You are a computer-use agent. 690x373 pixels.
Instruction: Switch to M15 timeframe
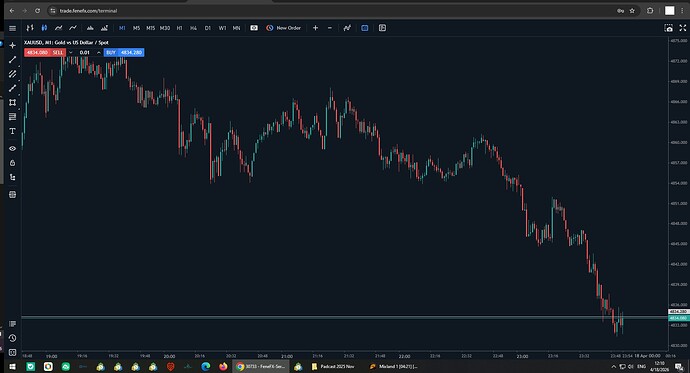coord(150,28)
